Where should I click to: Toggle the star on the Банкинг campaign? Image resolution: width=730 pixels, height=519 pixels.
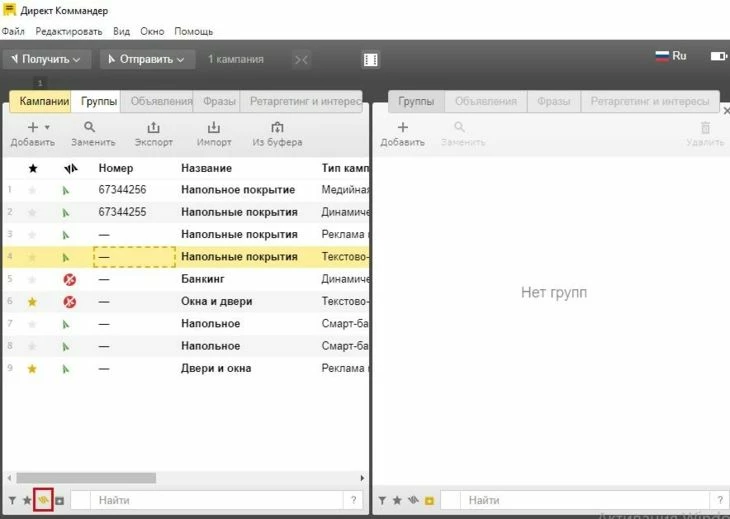coord(32,280)
